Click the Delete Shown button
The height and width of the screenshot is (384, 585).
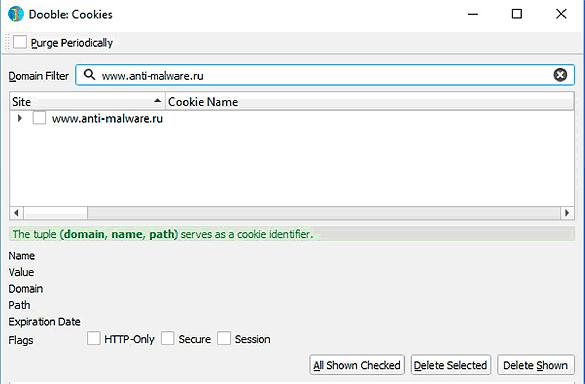tap(535, 365)
